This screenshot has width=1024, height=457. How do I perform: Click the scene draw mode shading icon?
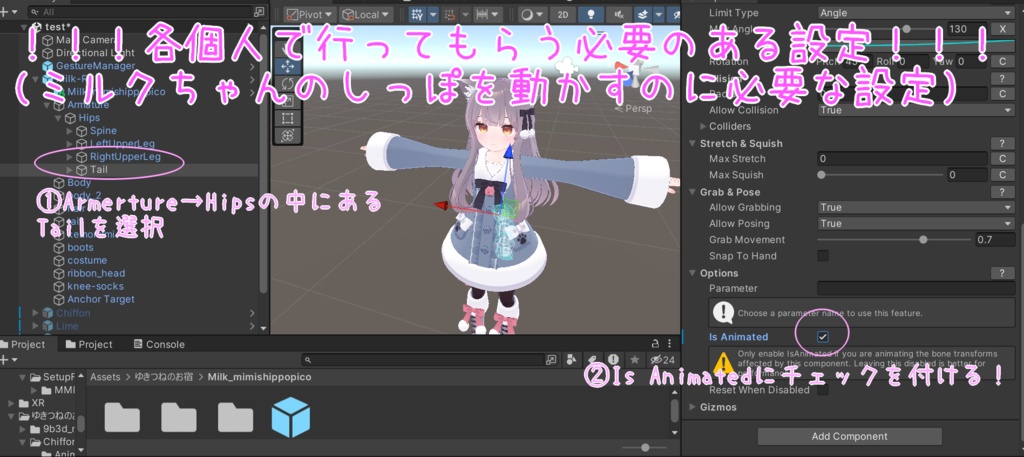click(x=526, y=14)
